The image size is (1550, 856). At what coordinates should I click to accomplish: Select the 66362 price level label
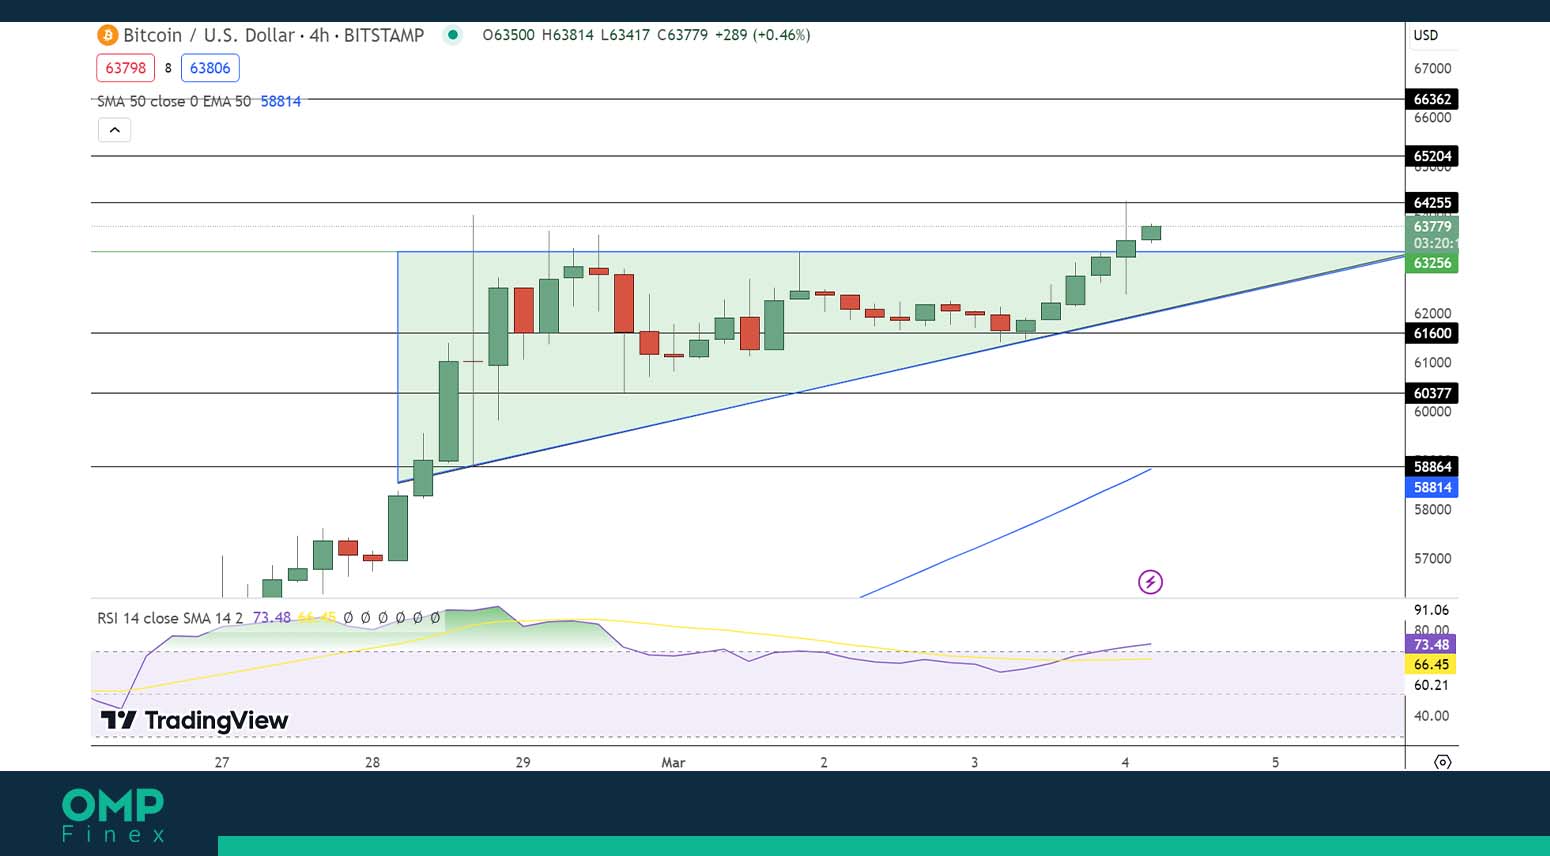point(1432,99)
